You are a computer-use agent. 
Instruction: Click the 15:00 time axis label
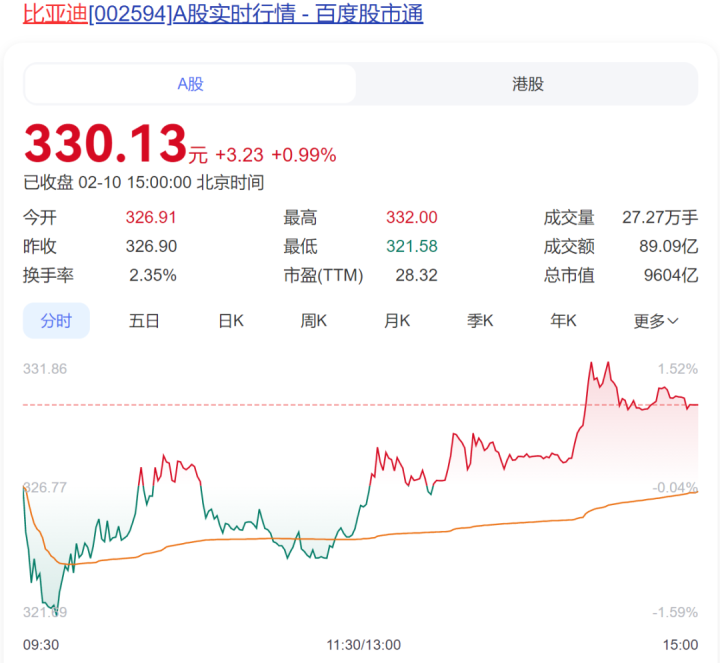coord(680,644)
